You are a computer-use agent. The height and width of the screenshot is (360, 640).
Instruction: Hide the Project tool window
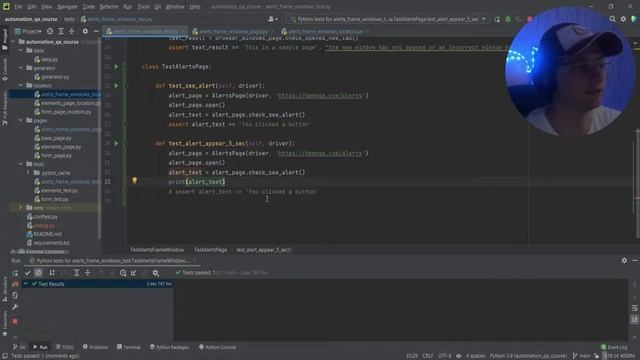click(96, 31)
